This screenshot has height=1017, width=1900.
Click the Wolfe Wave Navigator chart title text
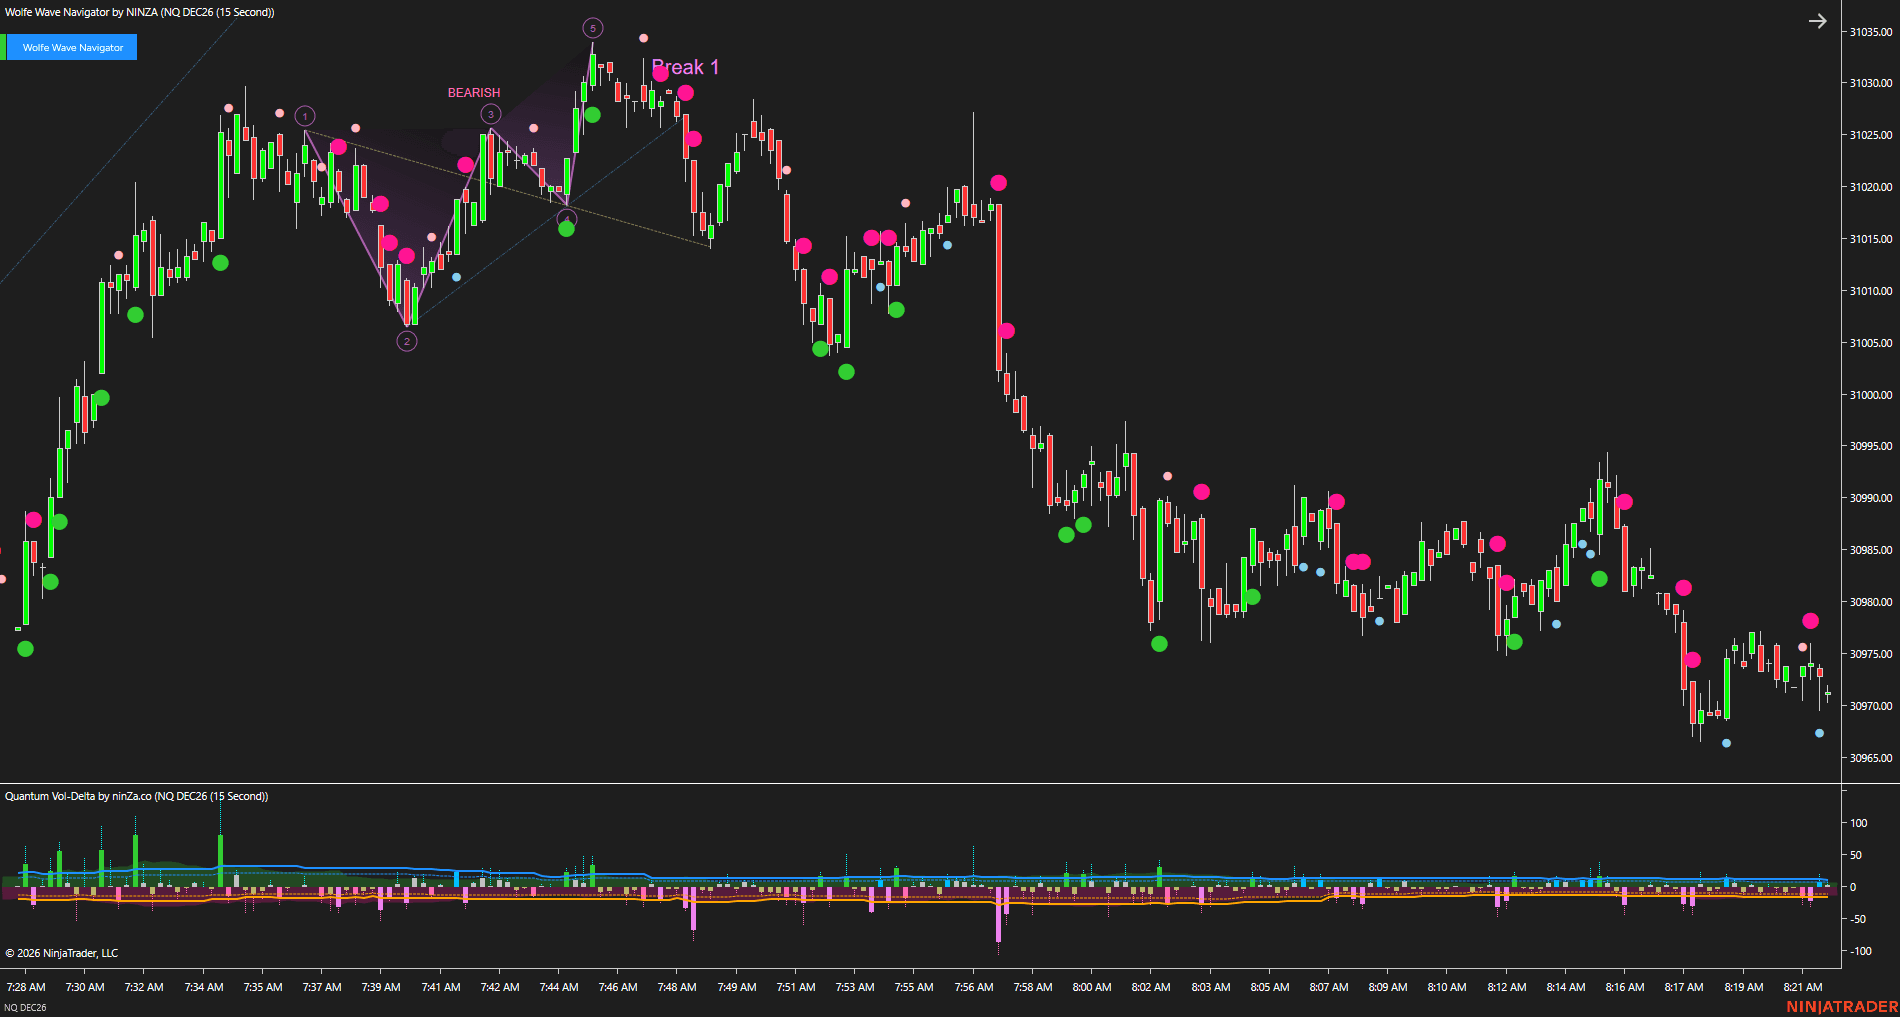tap(140, 12)
